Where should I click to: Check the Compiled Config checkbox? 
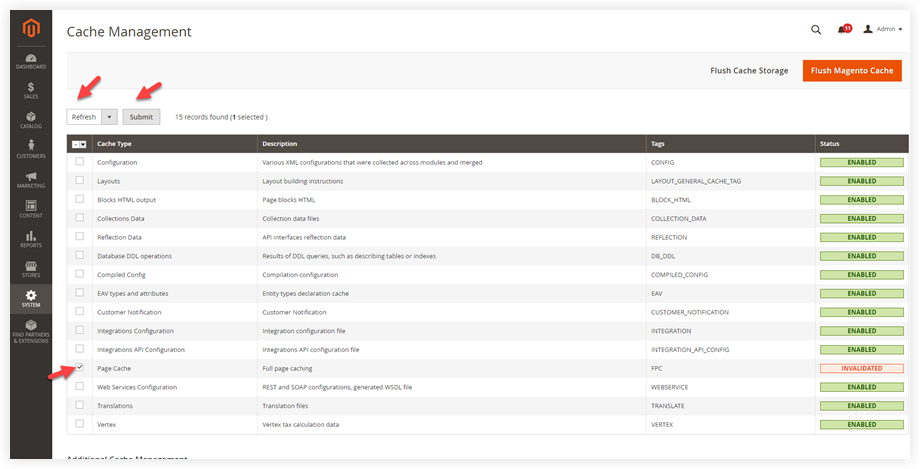pos(80,274)
